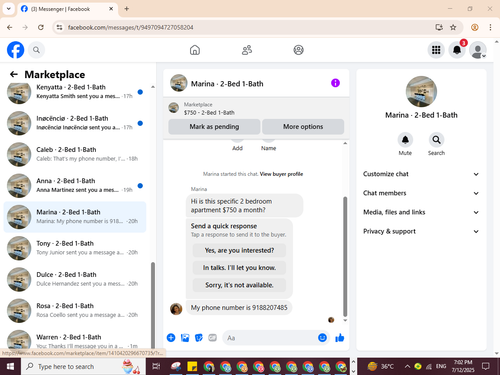
Task: Open Anna 2-Bed 1-Bath conversation
Action: (x=75, y=186)
